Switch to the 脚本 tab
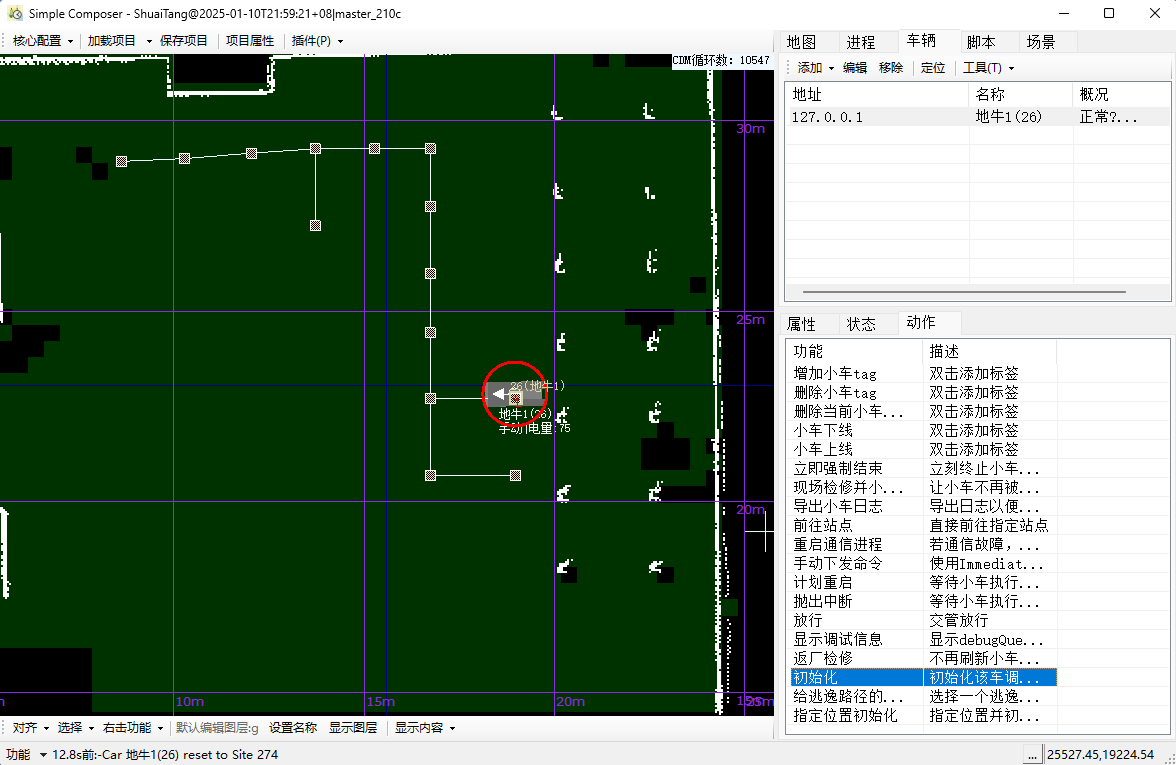 tap(980, 42)
